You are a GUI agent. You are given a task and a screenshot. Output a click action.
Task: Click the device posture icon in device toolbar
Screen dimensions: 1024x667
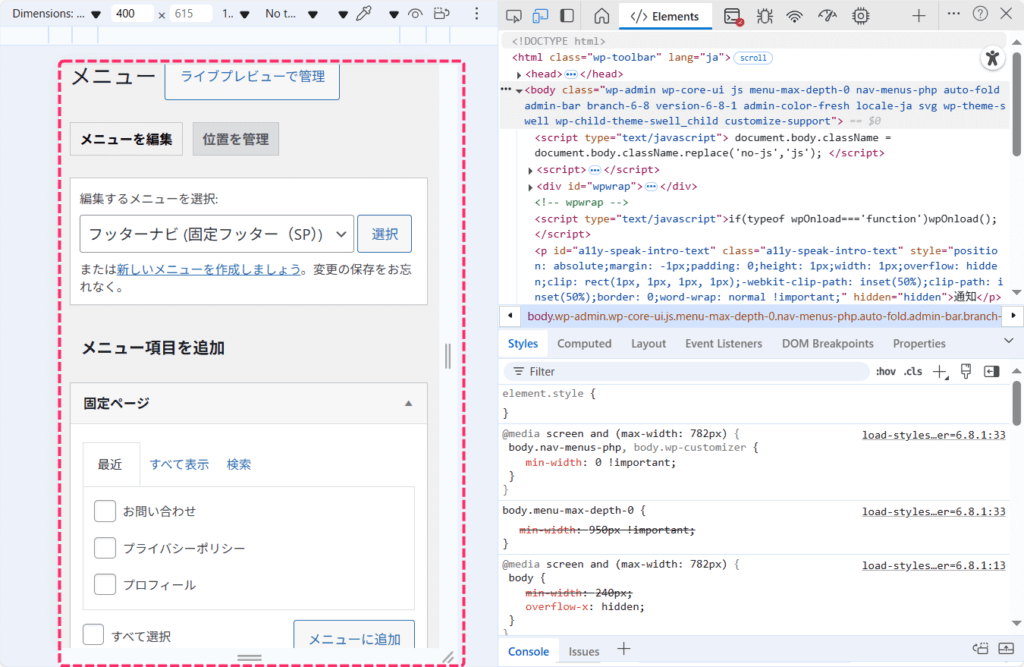pyautogui.click(x=442, y=14)
